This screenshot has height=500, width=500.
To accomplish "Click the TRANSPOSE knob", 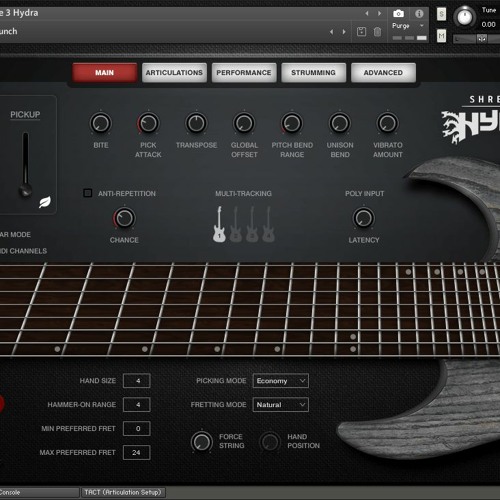I will [x=196, y=123].
